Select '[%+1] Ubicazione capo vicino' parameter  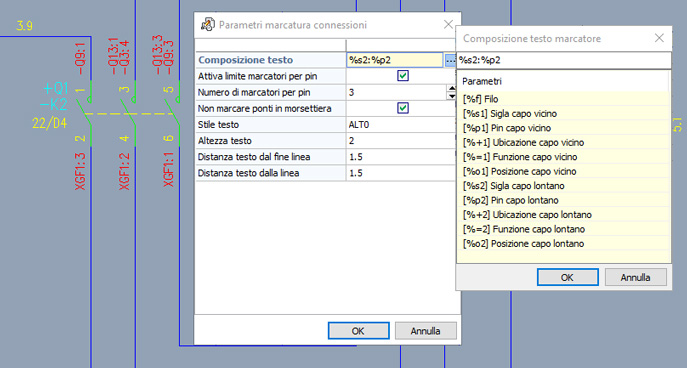pos(564,142)
